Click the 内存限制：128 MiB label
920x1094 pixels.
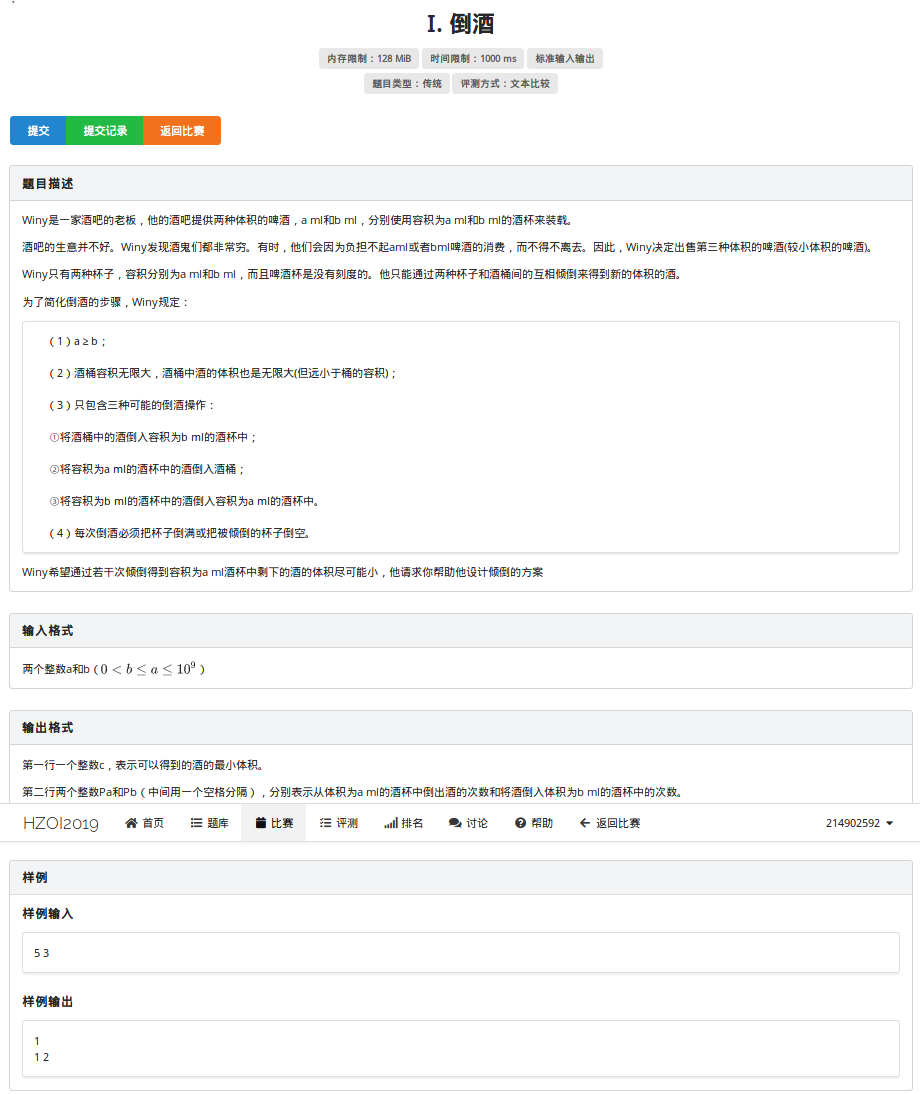[x=369, y=59]
